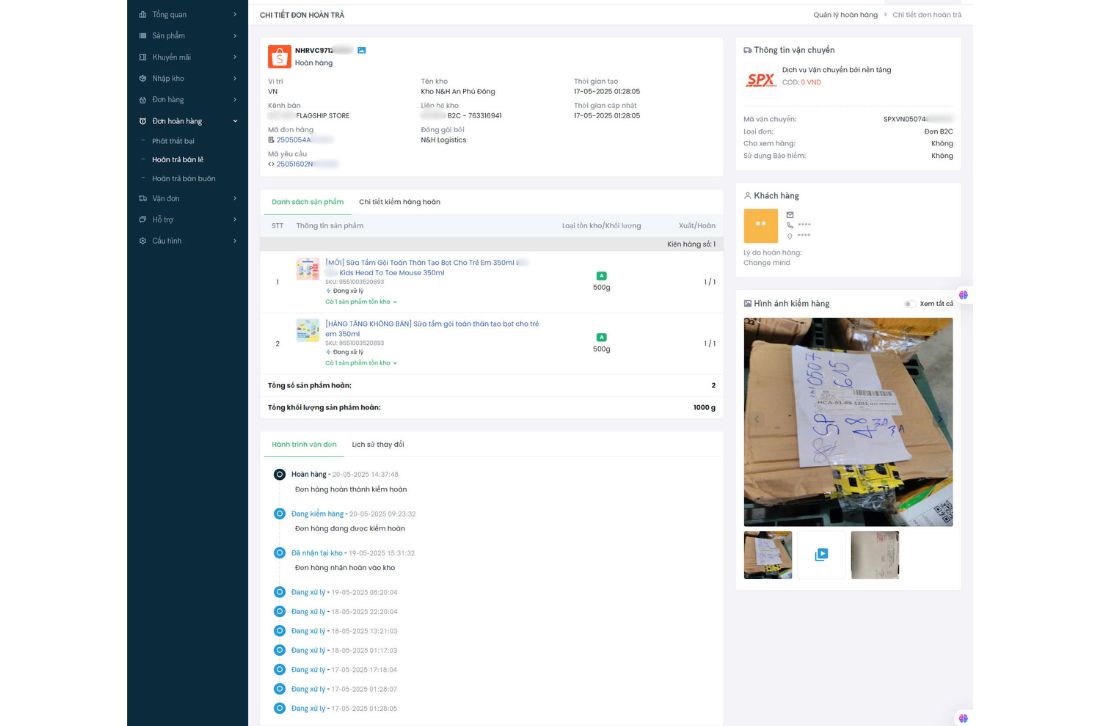Click the Hỗ trợ sidebar icon

tap(143, 220)
